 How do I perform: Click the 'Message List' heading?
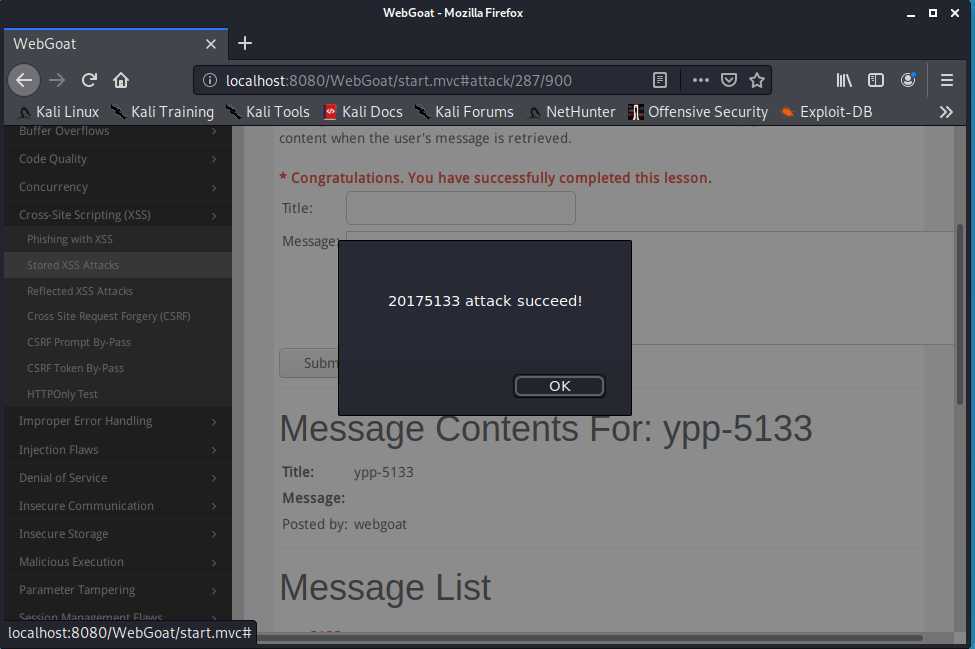[x=385, y=587]
